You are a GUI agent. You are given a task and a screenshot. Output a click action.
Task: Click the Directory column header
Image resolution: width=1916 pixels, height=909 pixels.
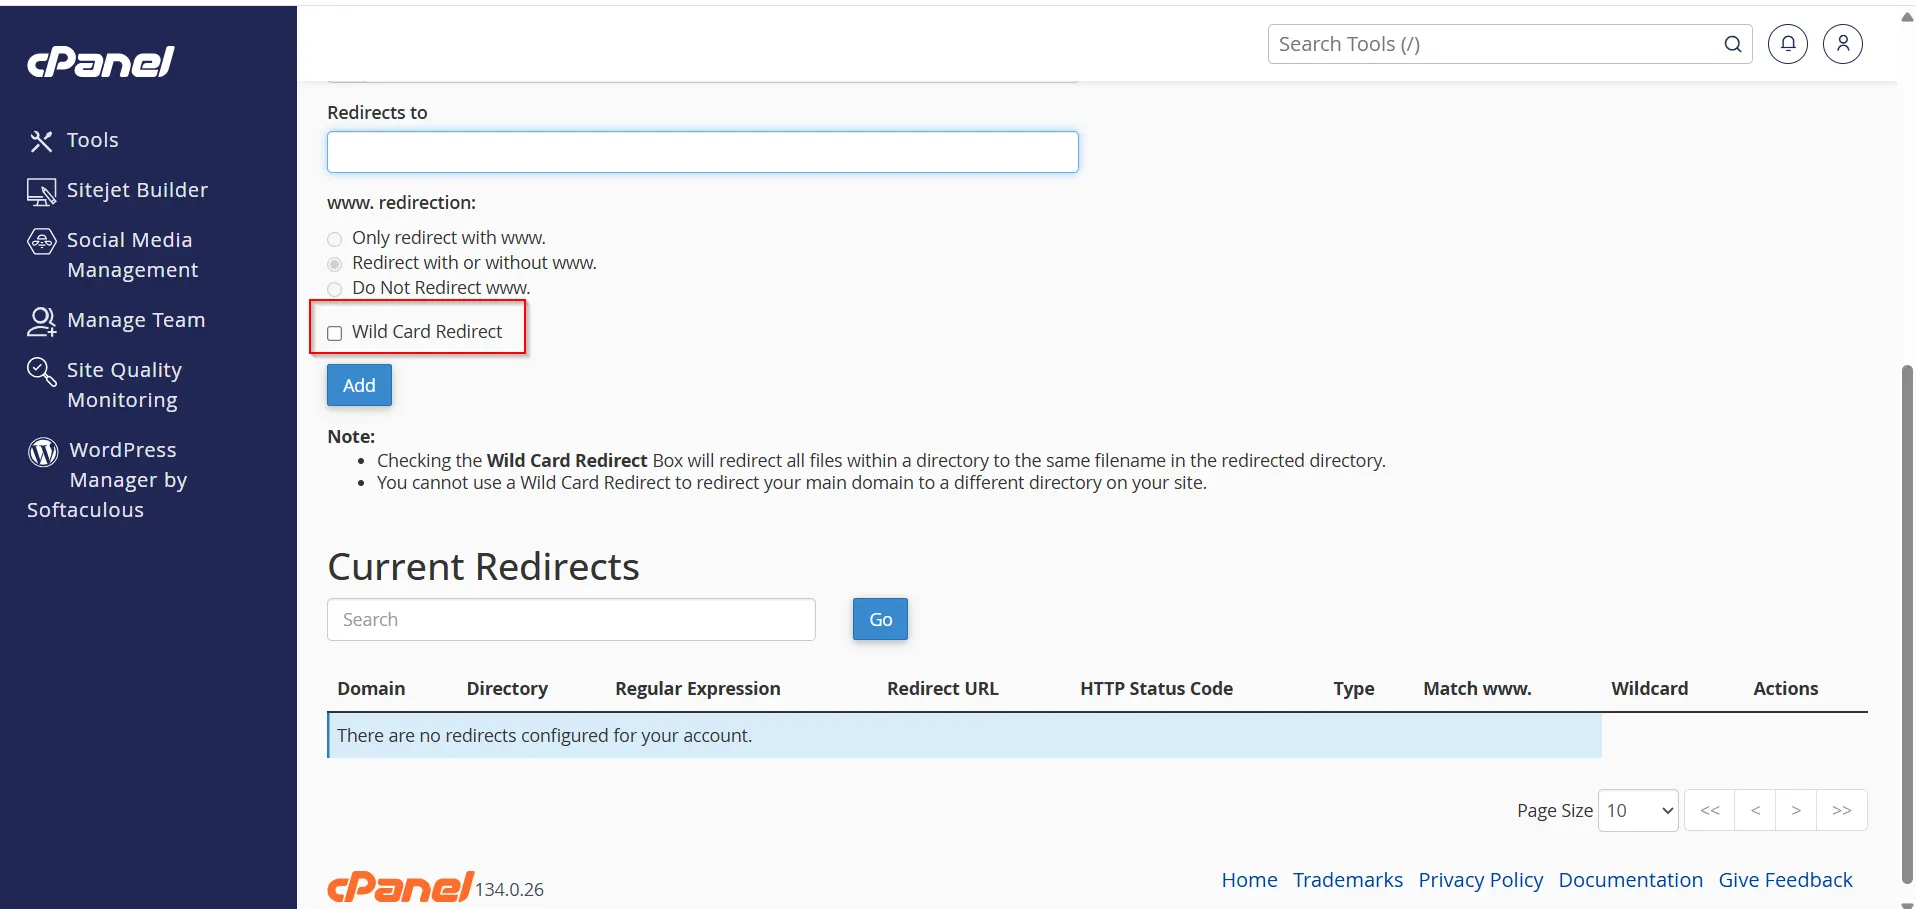(507, 688)
